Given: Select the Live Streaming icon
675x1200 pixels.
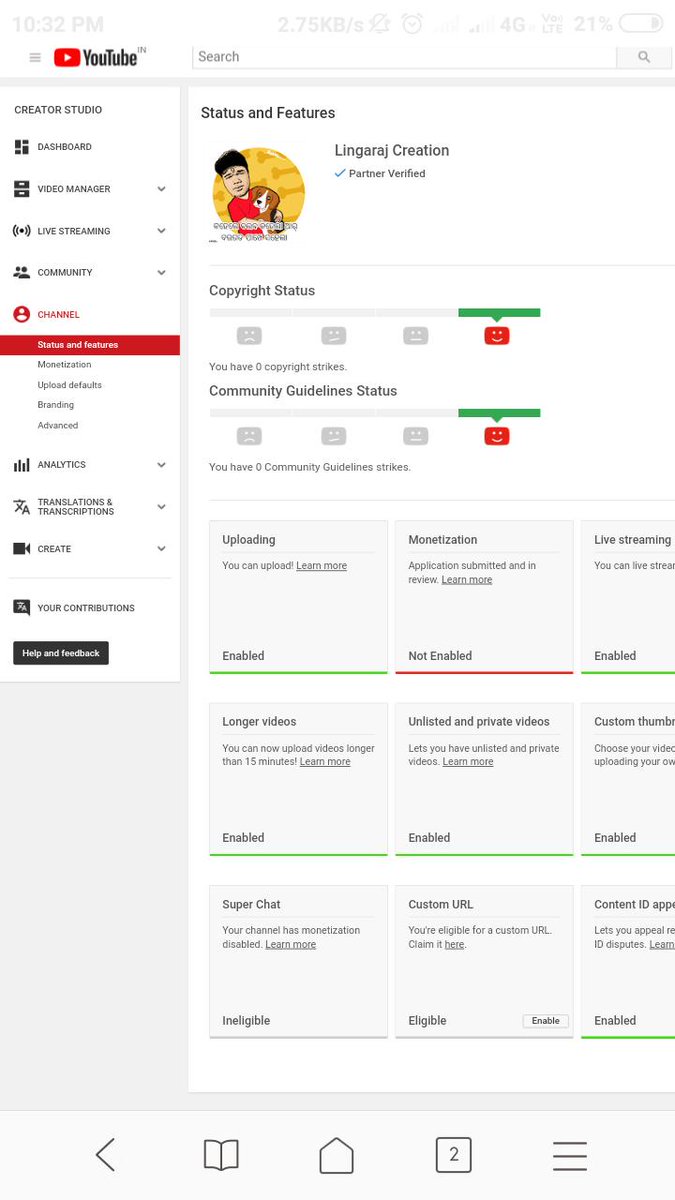Looking at the screenshot, I should coord(22,231).
